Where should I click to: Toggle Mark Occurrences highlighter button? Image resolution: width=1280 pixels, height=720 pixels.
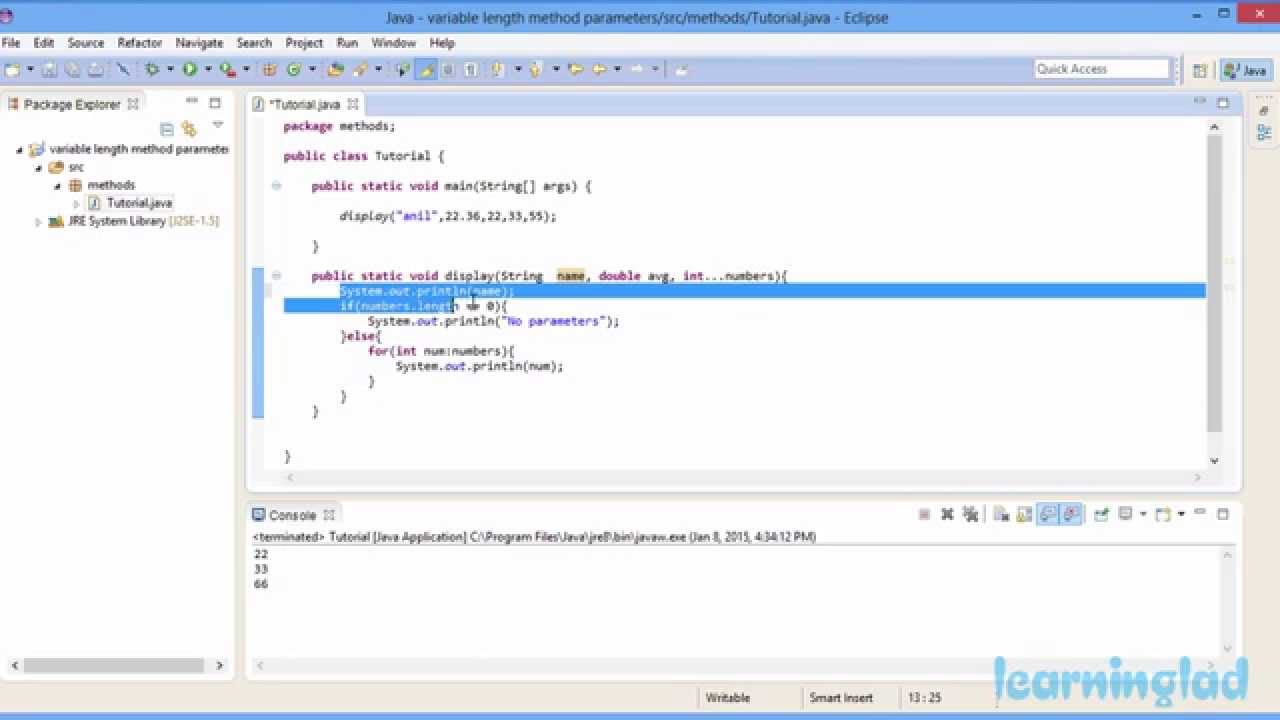[426, 69]
